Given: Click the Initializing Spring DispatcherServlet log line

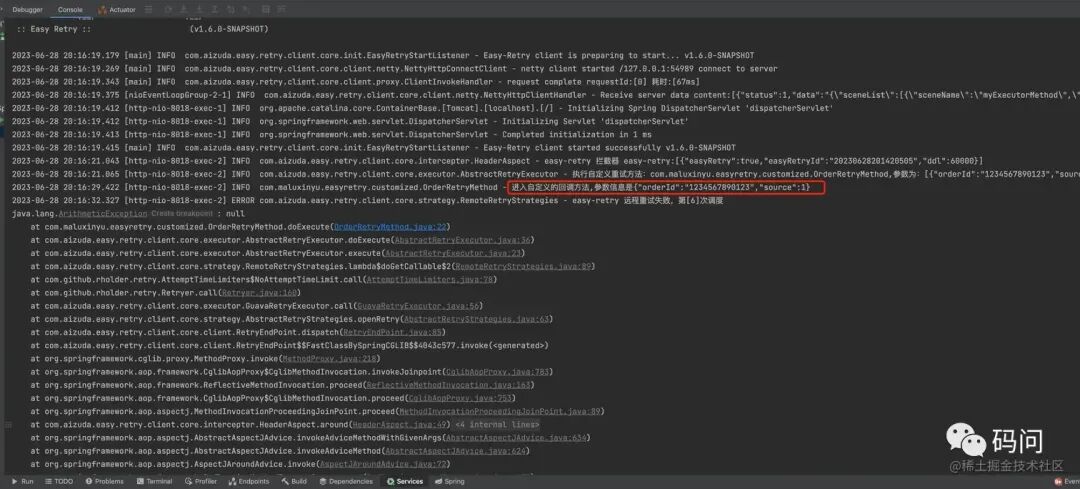Looking at the screenshot, I should (x=423, y=108).
